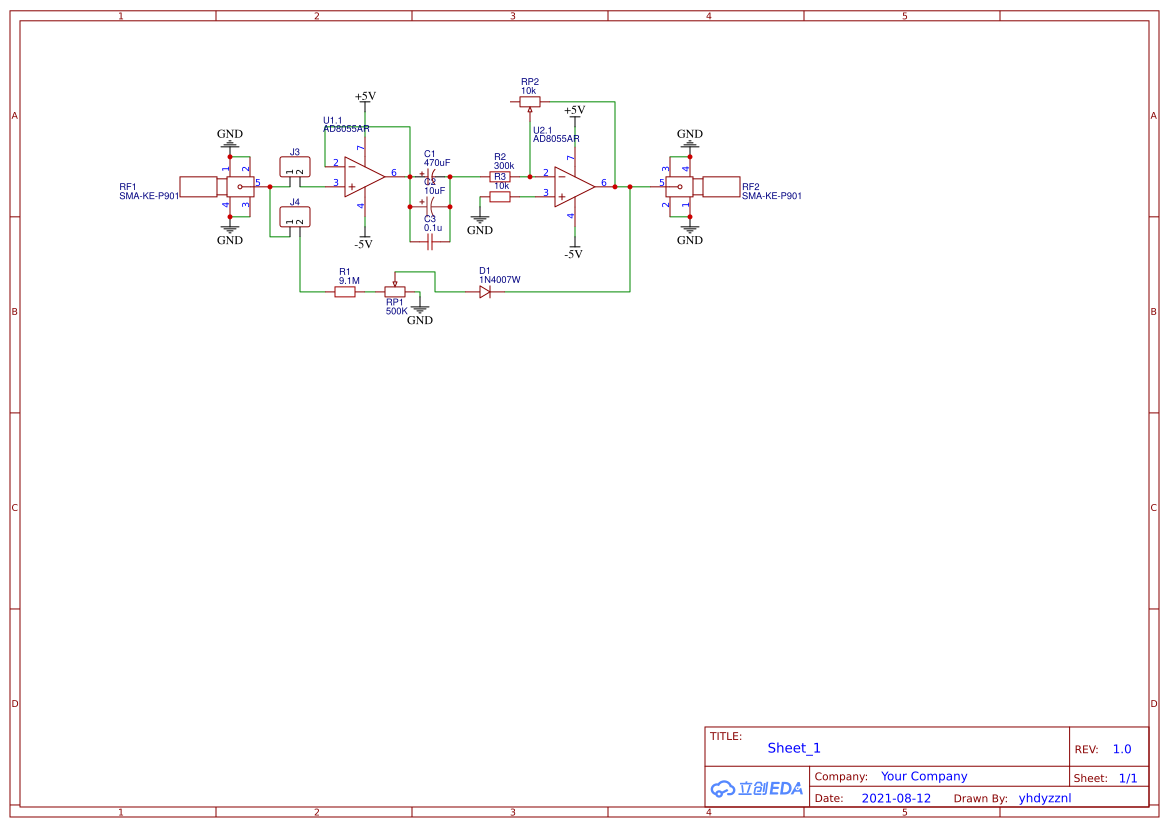This screenshot has width=1169, height=827.
Task: Select the U1.1 op-amp triangle symbol
Action: [x=365, y=177]
